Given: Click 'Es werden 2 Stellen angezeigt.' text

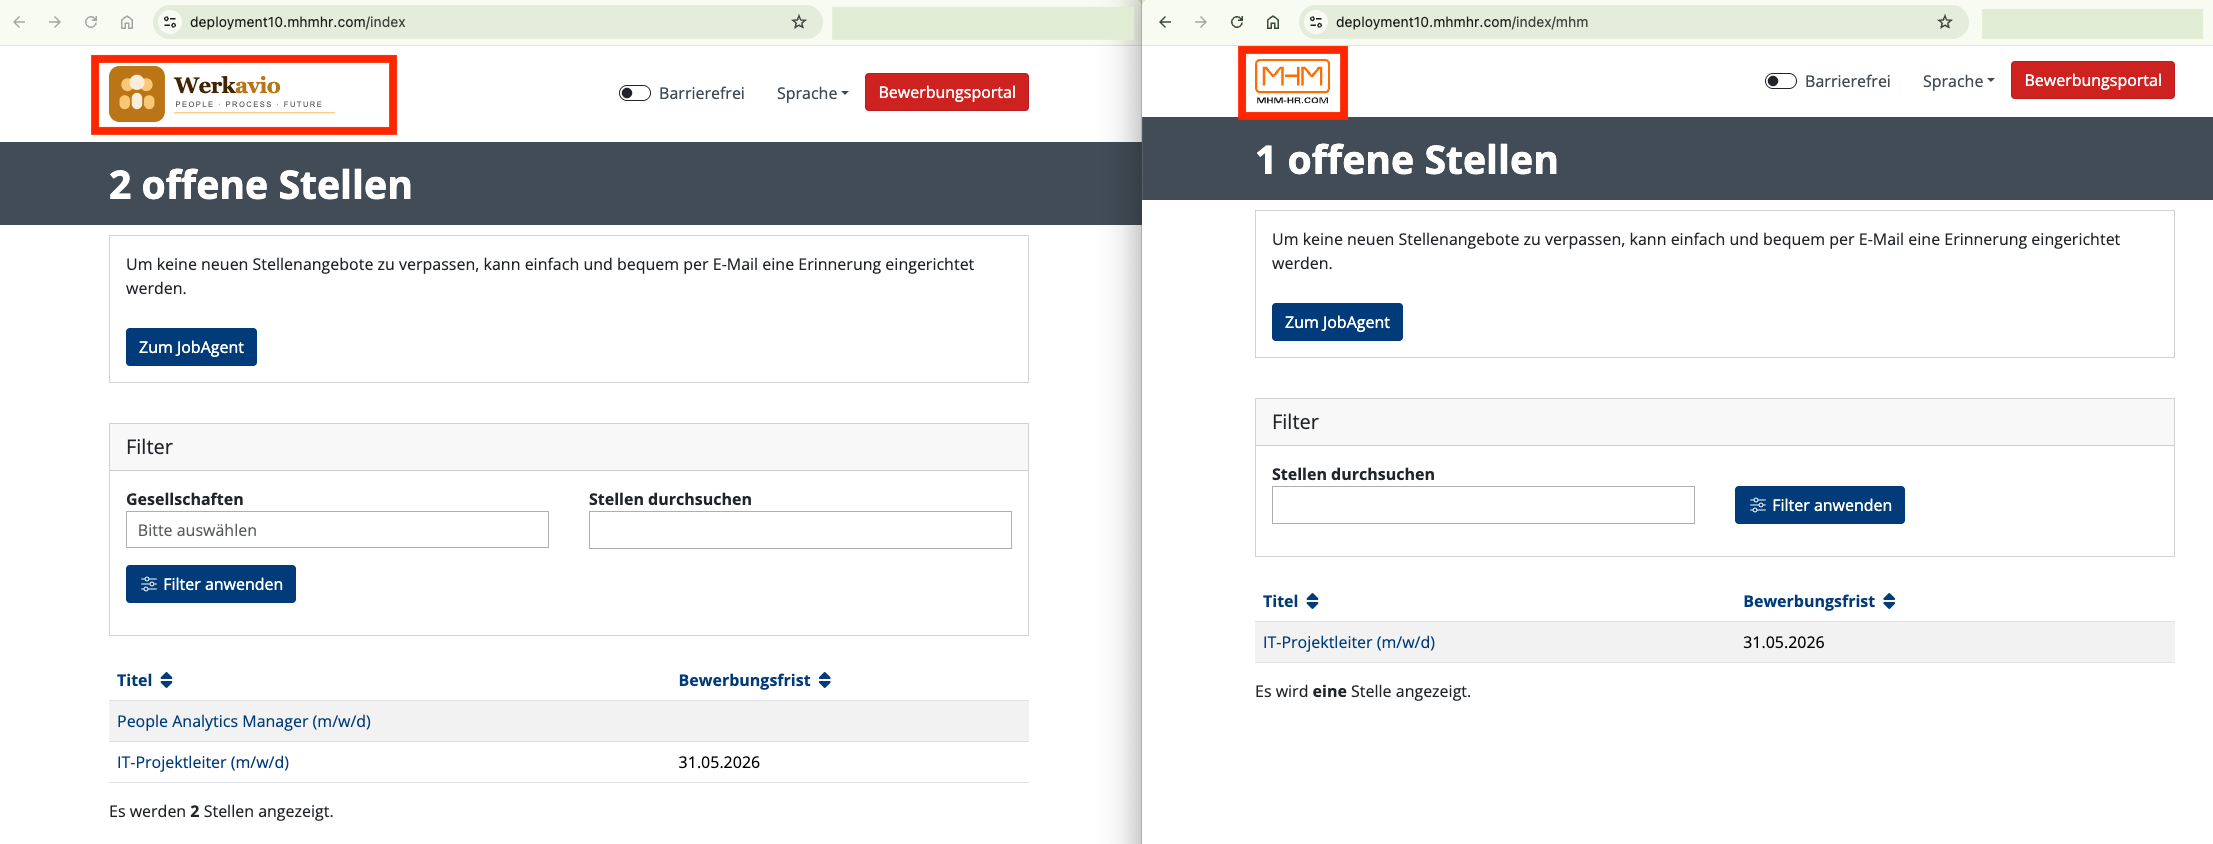Looking at the screenshot, I should (x=221, y=811).
